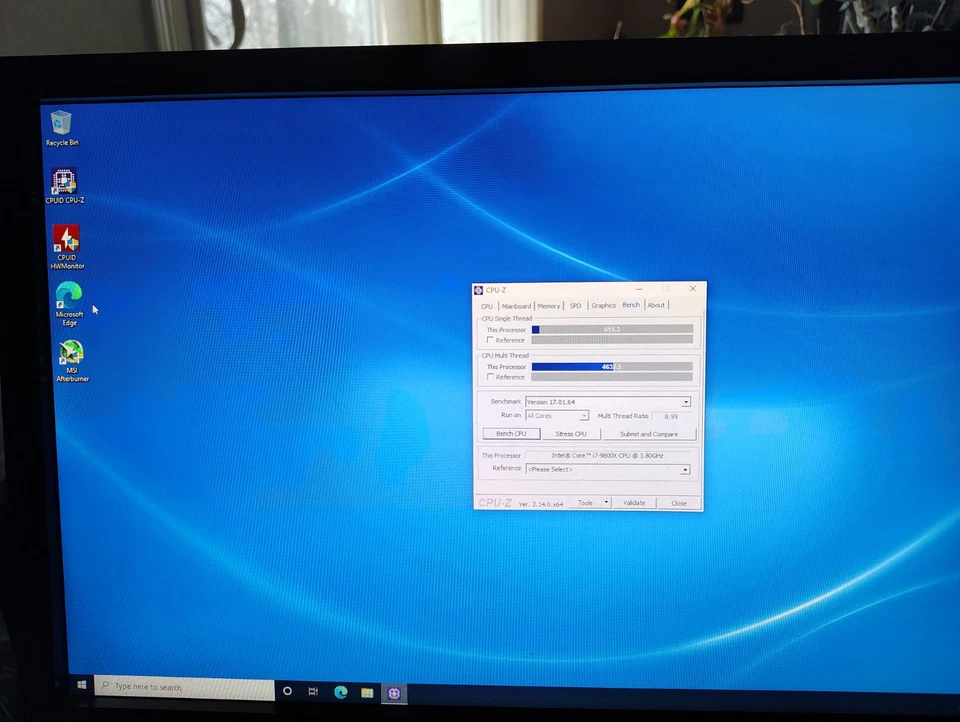Start the Stress CPU test
960x722 pixels.
pyautogui.click(x=572, y=434)
